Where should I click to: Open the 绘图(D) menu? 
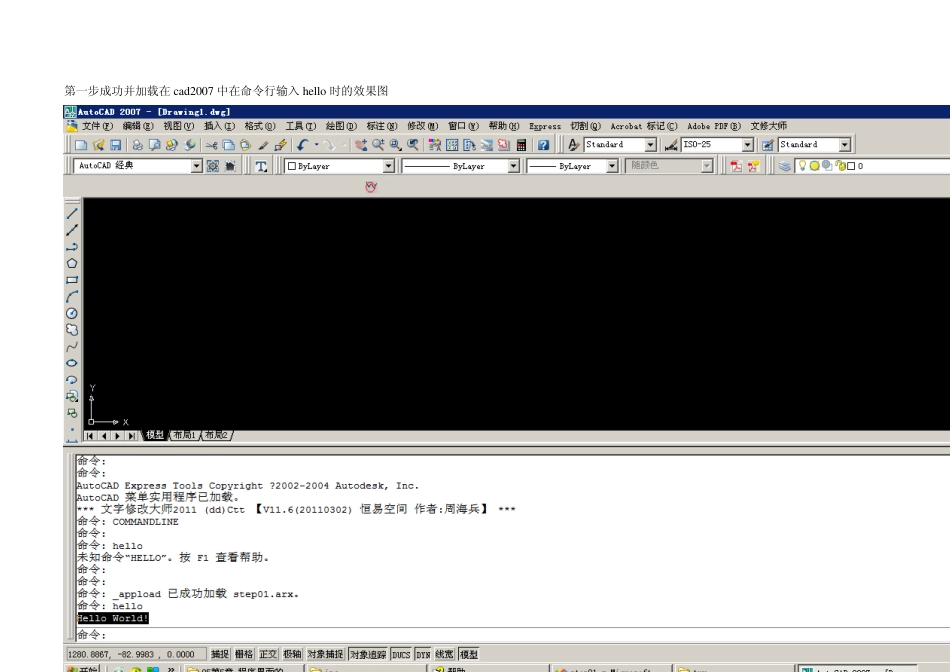point(341,126)
